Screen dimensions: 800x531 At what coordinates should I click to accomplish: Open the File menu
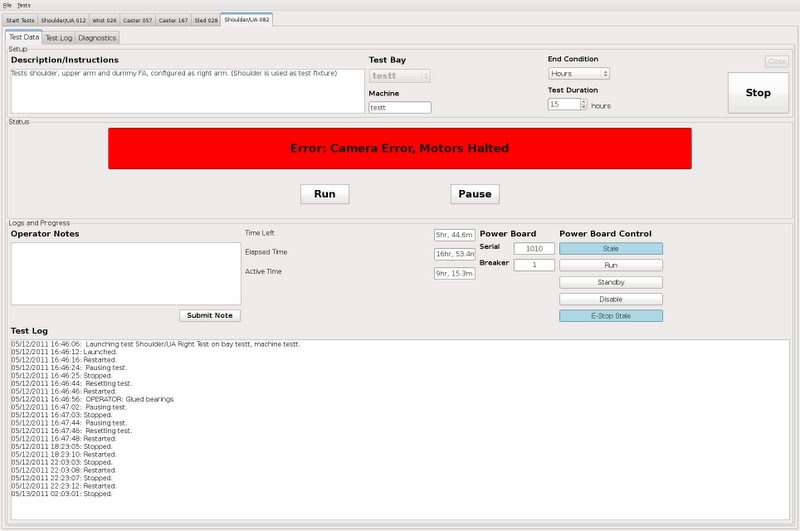point(7,5)
